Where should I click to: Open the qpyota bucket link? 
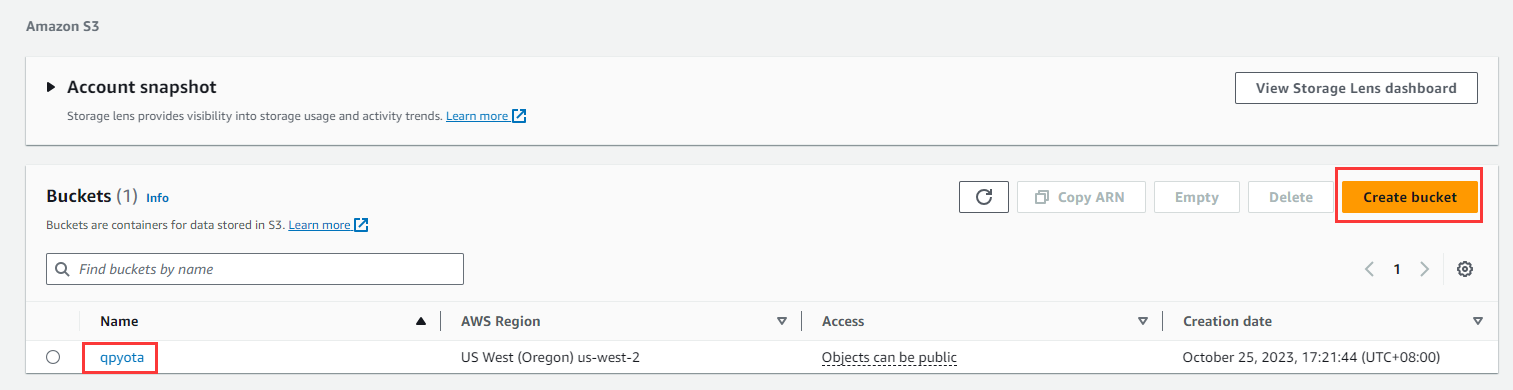click(118, 357)
